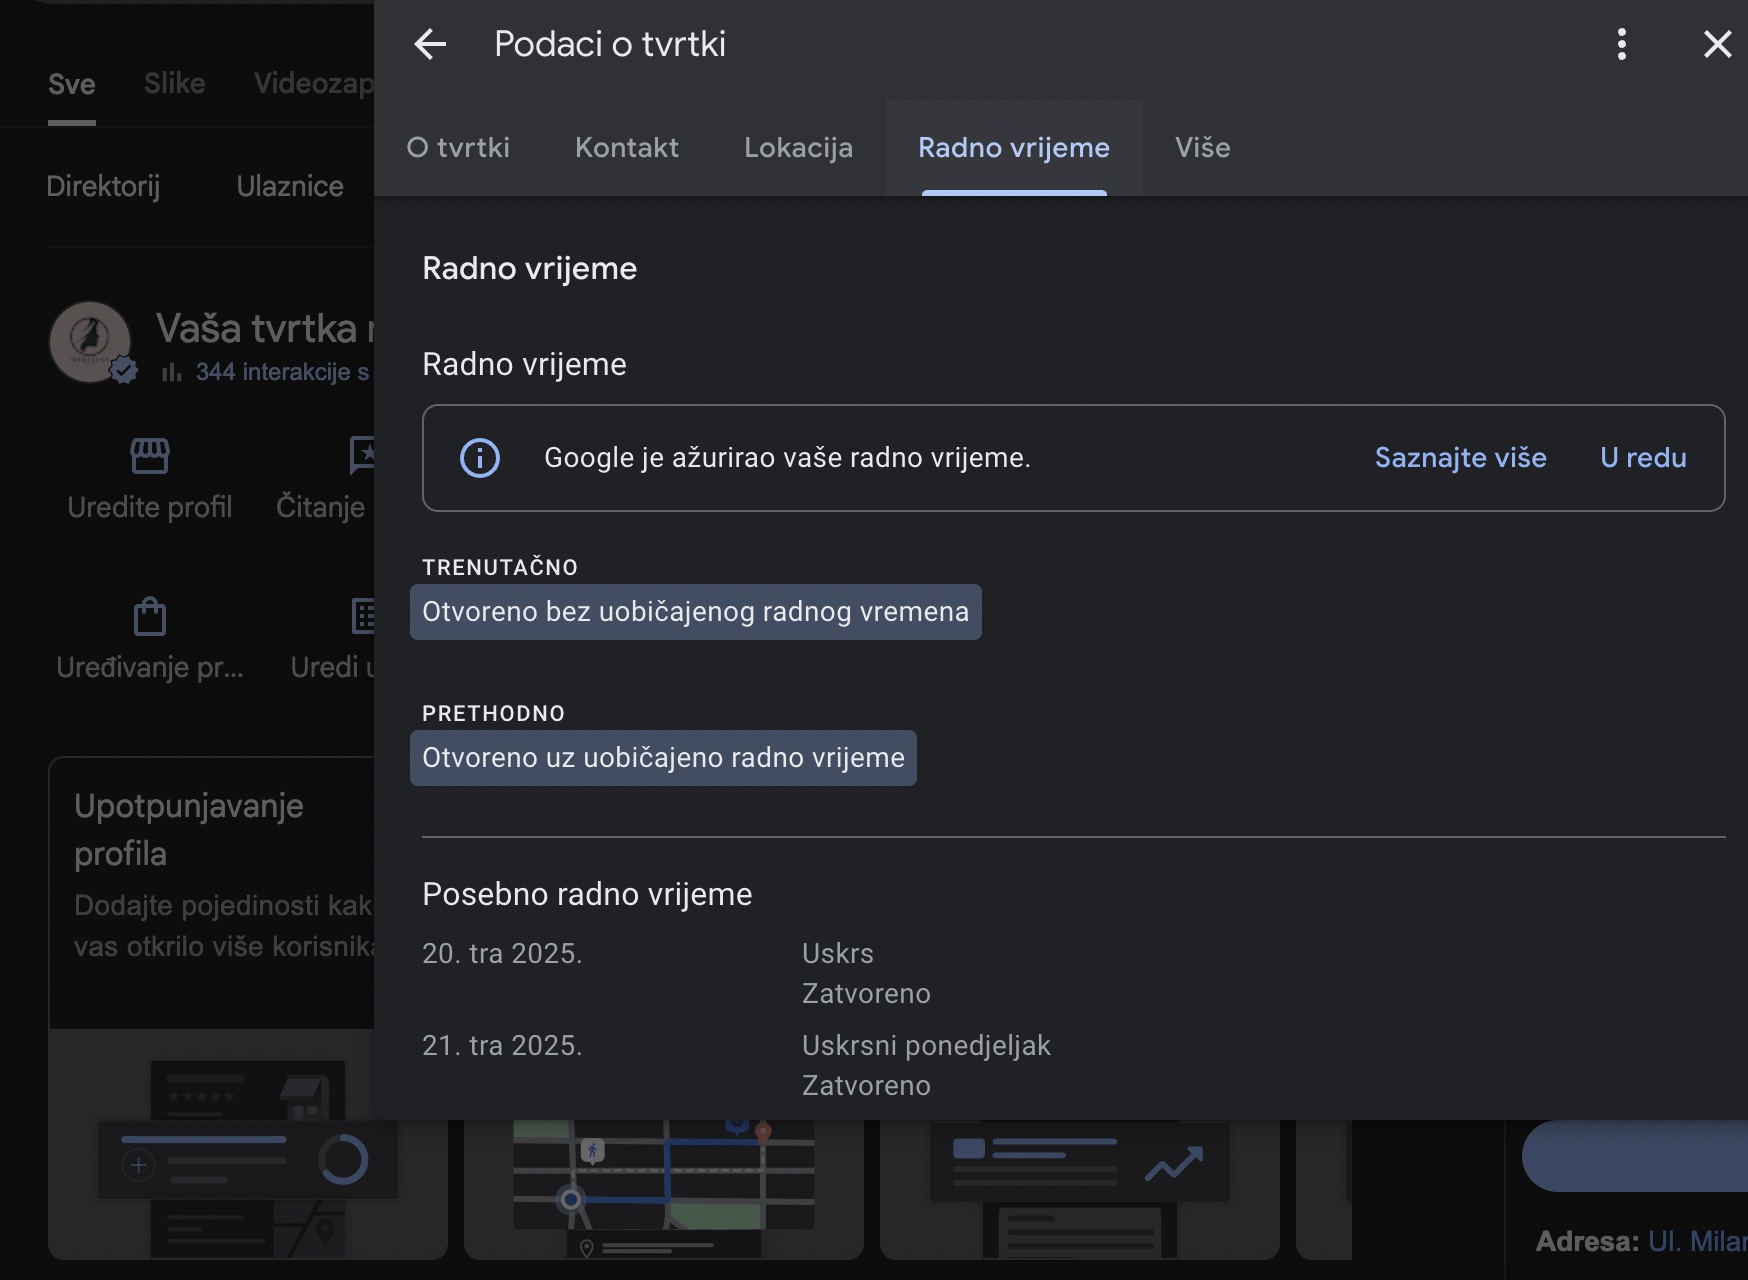The width and height of the screenshot is (1748, 1280).
Task: Click the Čitanje recenzija star icon
Action: [362, 454]
